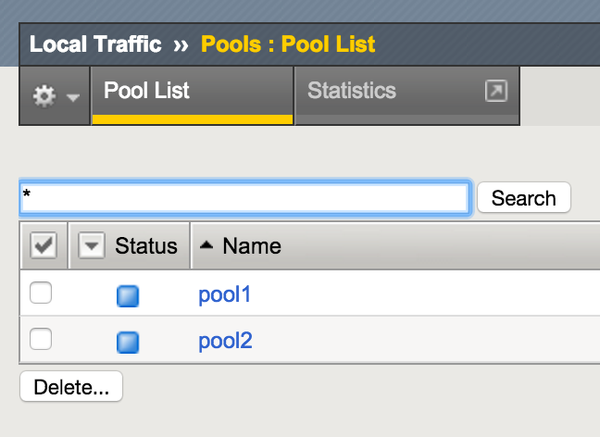Click the Local Traffic breadcrumb title

coord(95,44)
